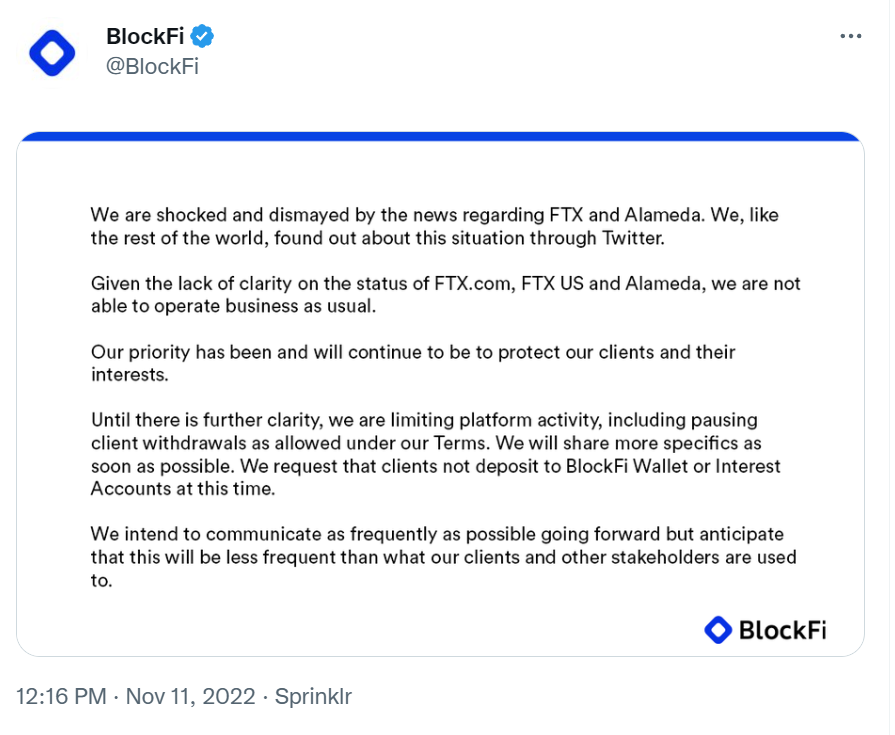Screen dimensions: 895x735
Task: Click the word 'Twitter' in the statement
Action: point(633,238)
